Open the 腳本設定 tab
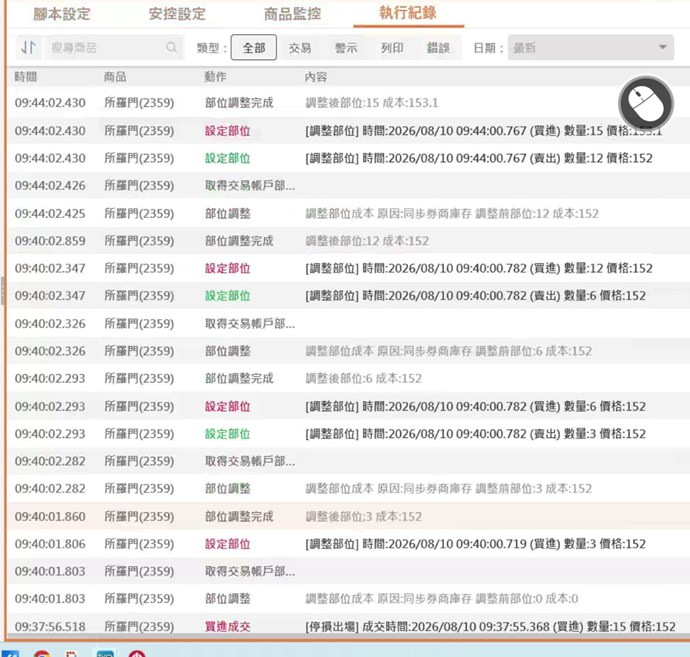 coord(62,14)
